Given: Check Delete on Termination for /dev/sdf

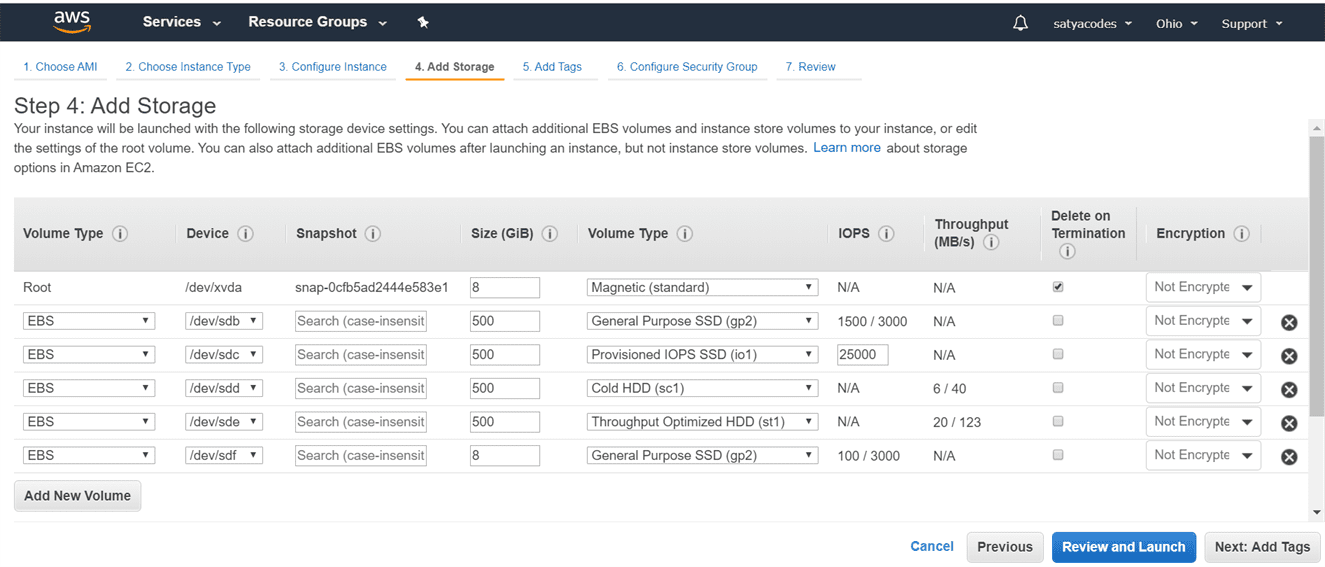Looking at the screenshot, I should (1058, 455).
